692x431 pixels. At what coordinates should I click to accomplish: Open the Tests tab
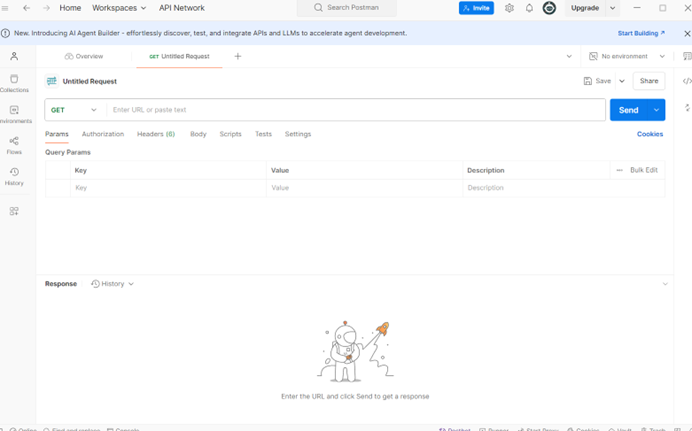(263, 134)
